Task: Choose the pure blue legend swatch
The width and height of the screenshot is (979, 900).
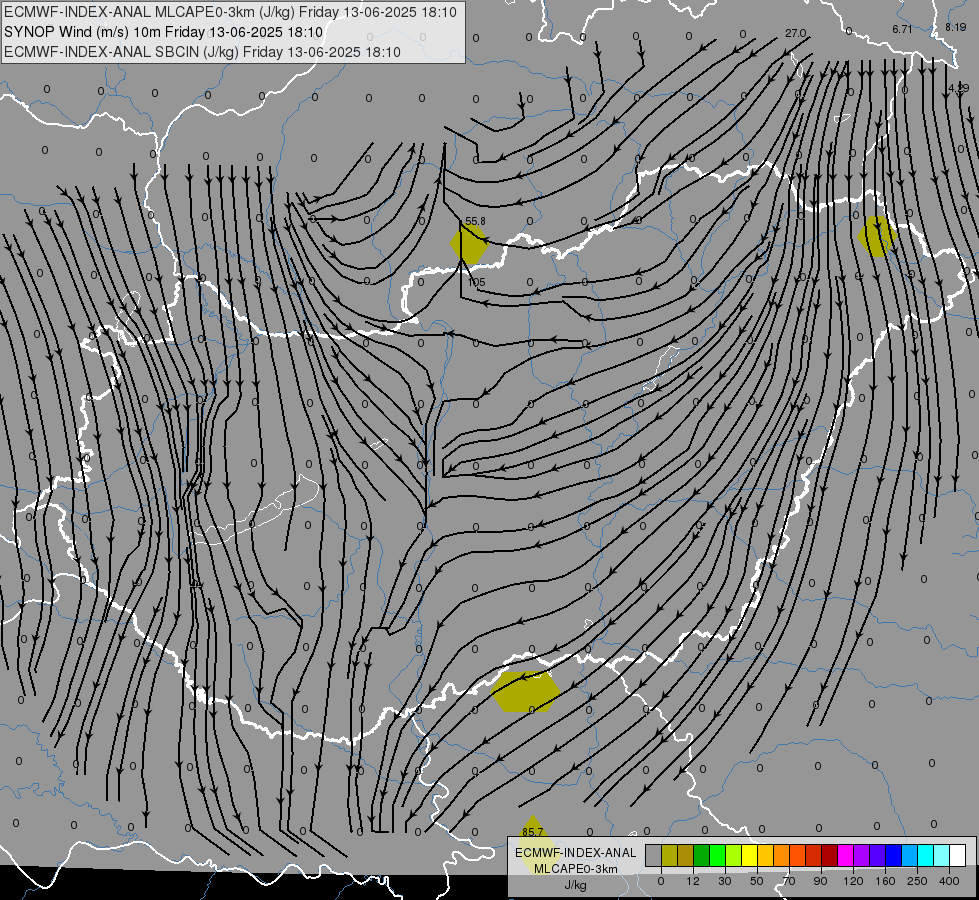Action: pos(893,856)
